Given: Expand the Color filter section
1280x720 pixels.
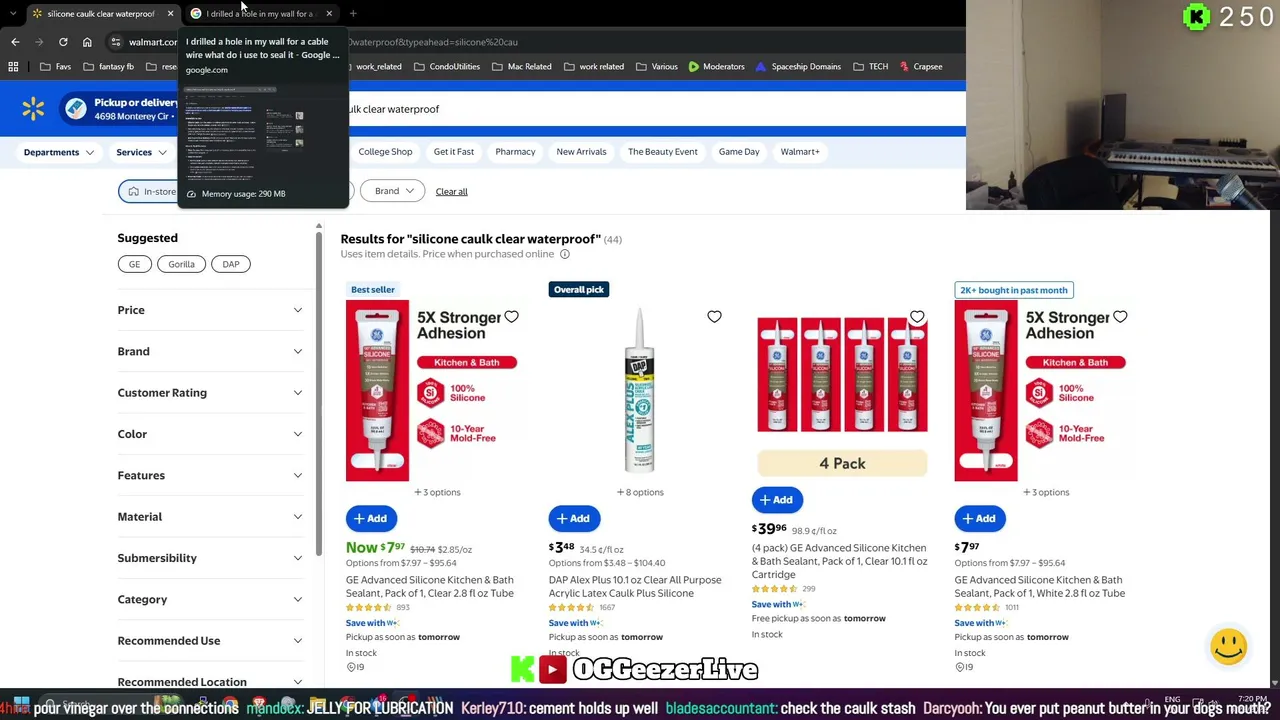Looking at the screenshot, I should 210,434.
